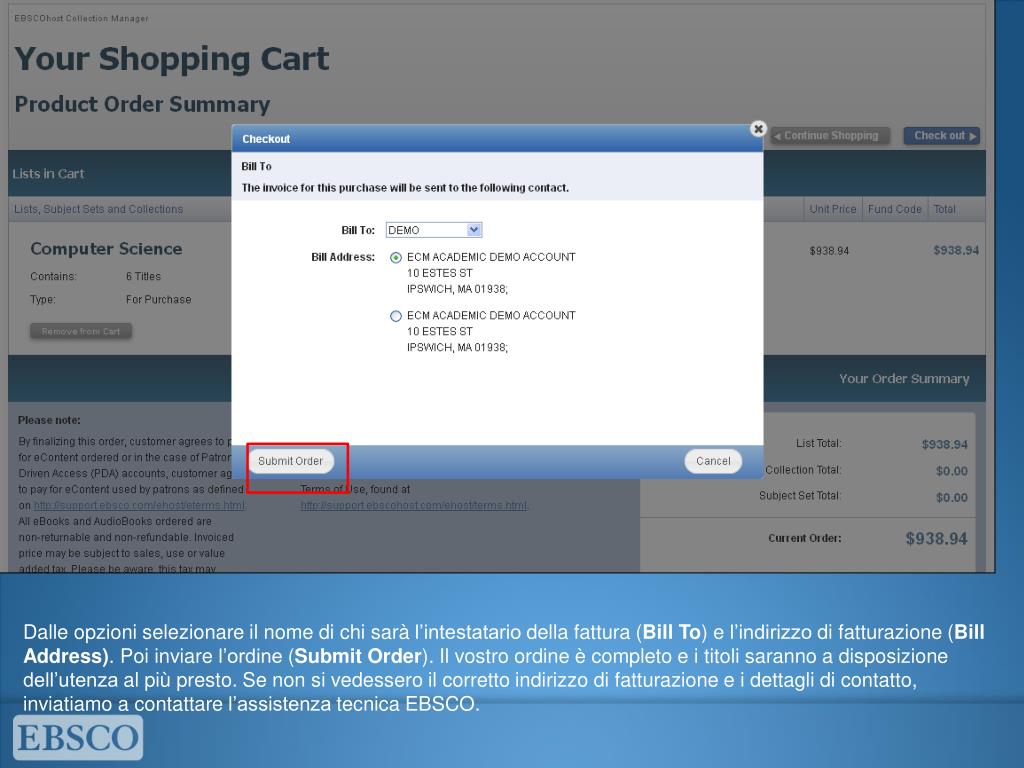Open the Bill To dropdown
This screenshot has height=768, width=1024.
(434, 230)
